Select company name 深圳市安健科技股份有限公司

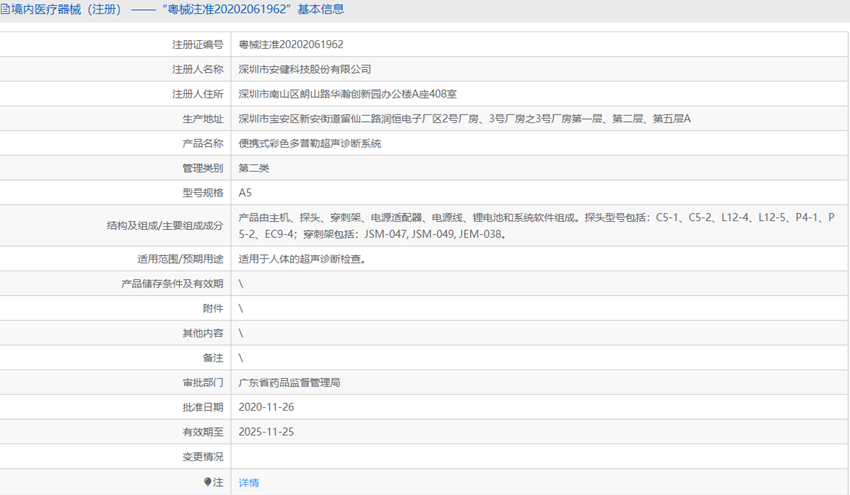(x=305, y=69)
